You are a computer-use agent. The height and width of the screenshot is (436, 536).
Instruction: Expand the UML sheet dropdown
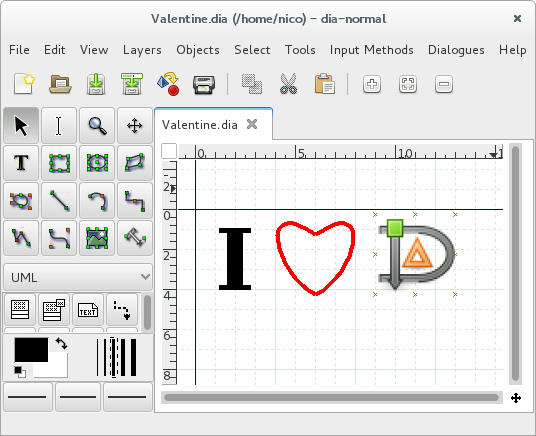(78, 277)
